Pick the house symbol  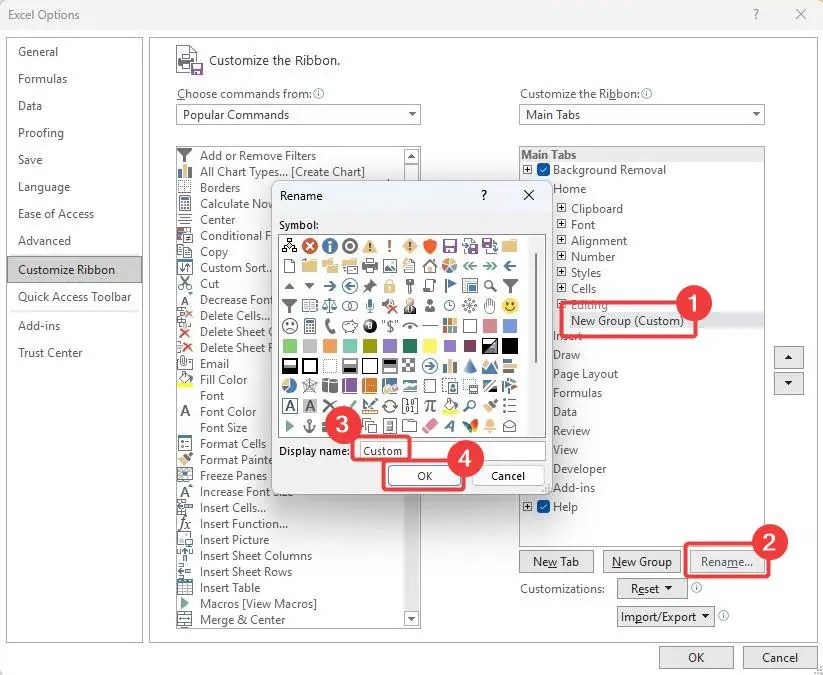click(430, 266)
